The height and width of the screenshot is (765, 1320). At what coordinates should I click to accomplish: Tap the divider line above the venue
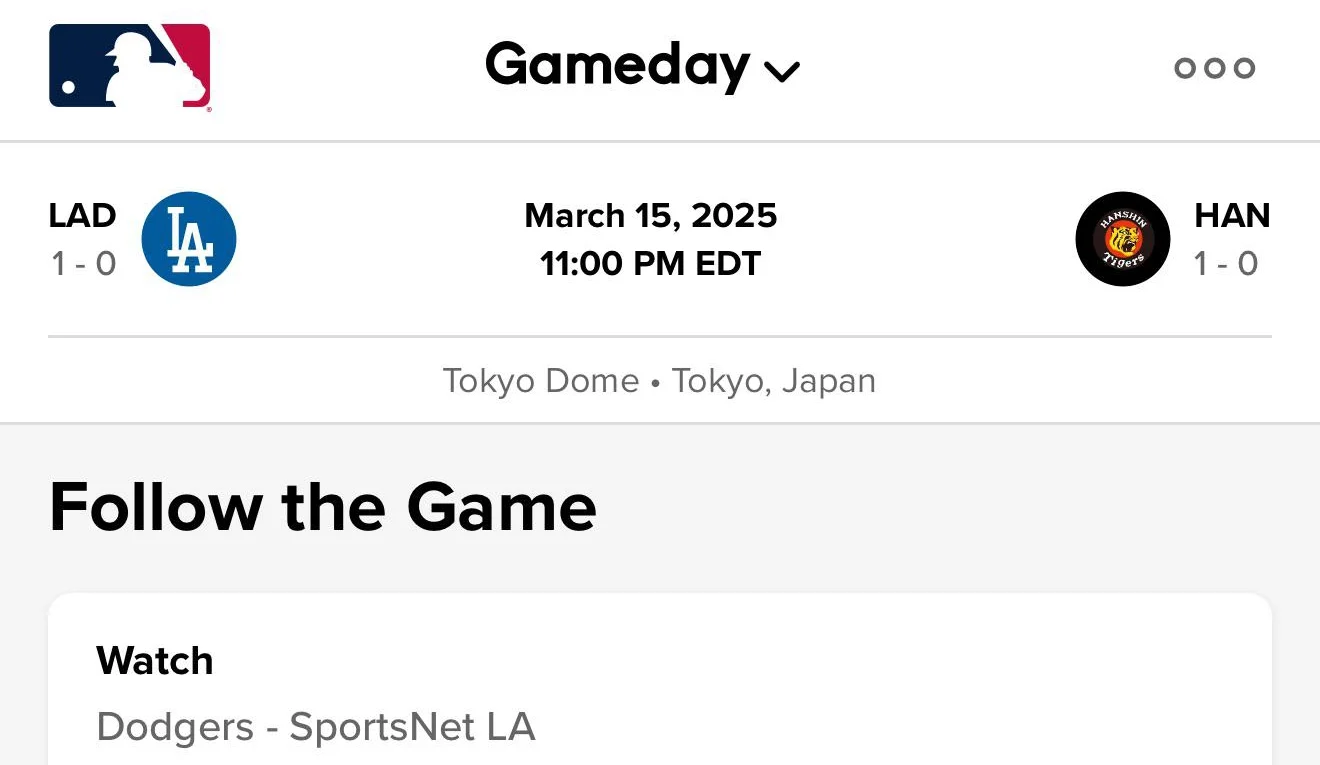click(x=660, y=337)
